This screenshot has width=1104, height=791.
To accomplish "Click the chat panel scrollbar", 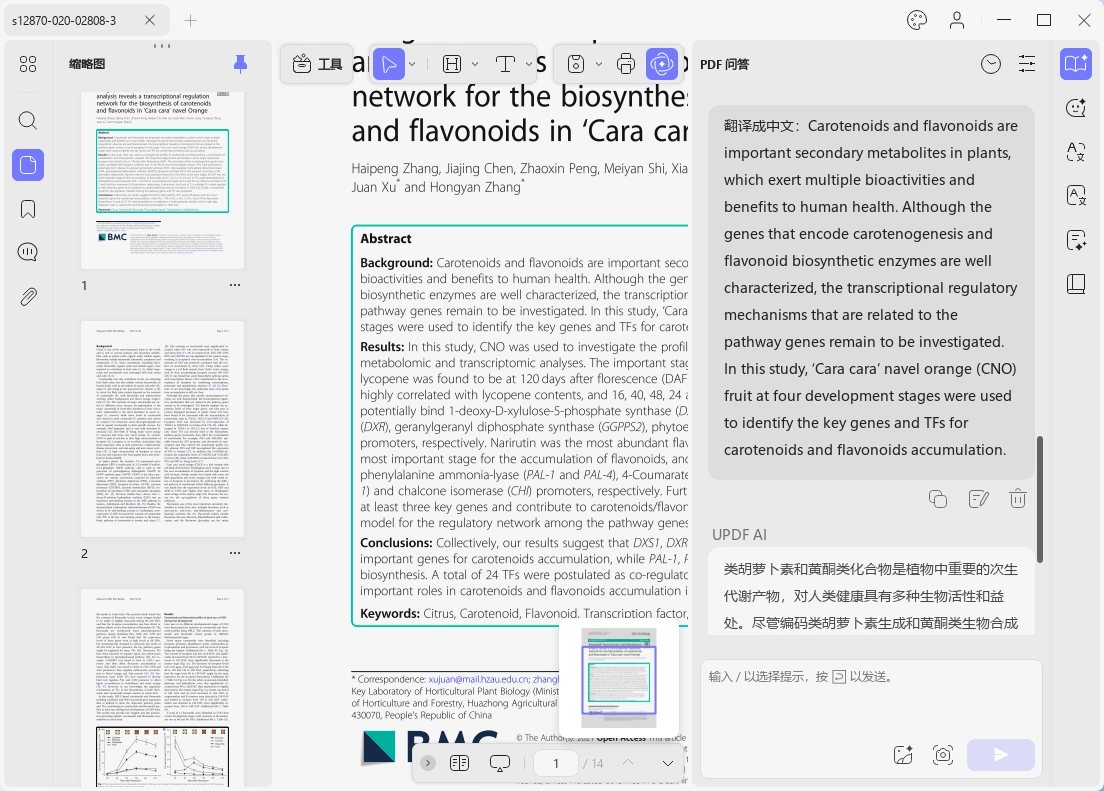I will (1039, 499).
